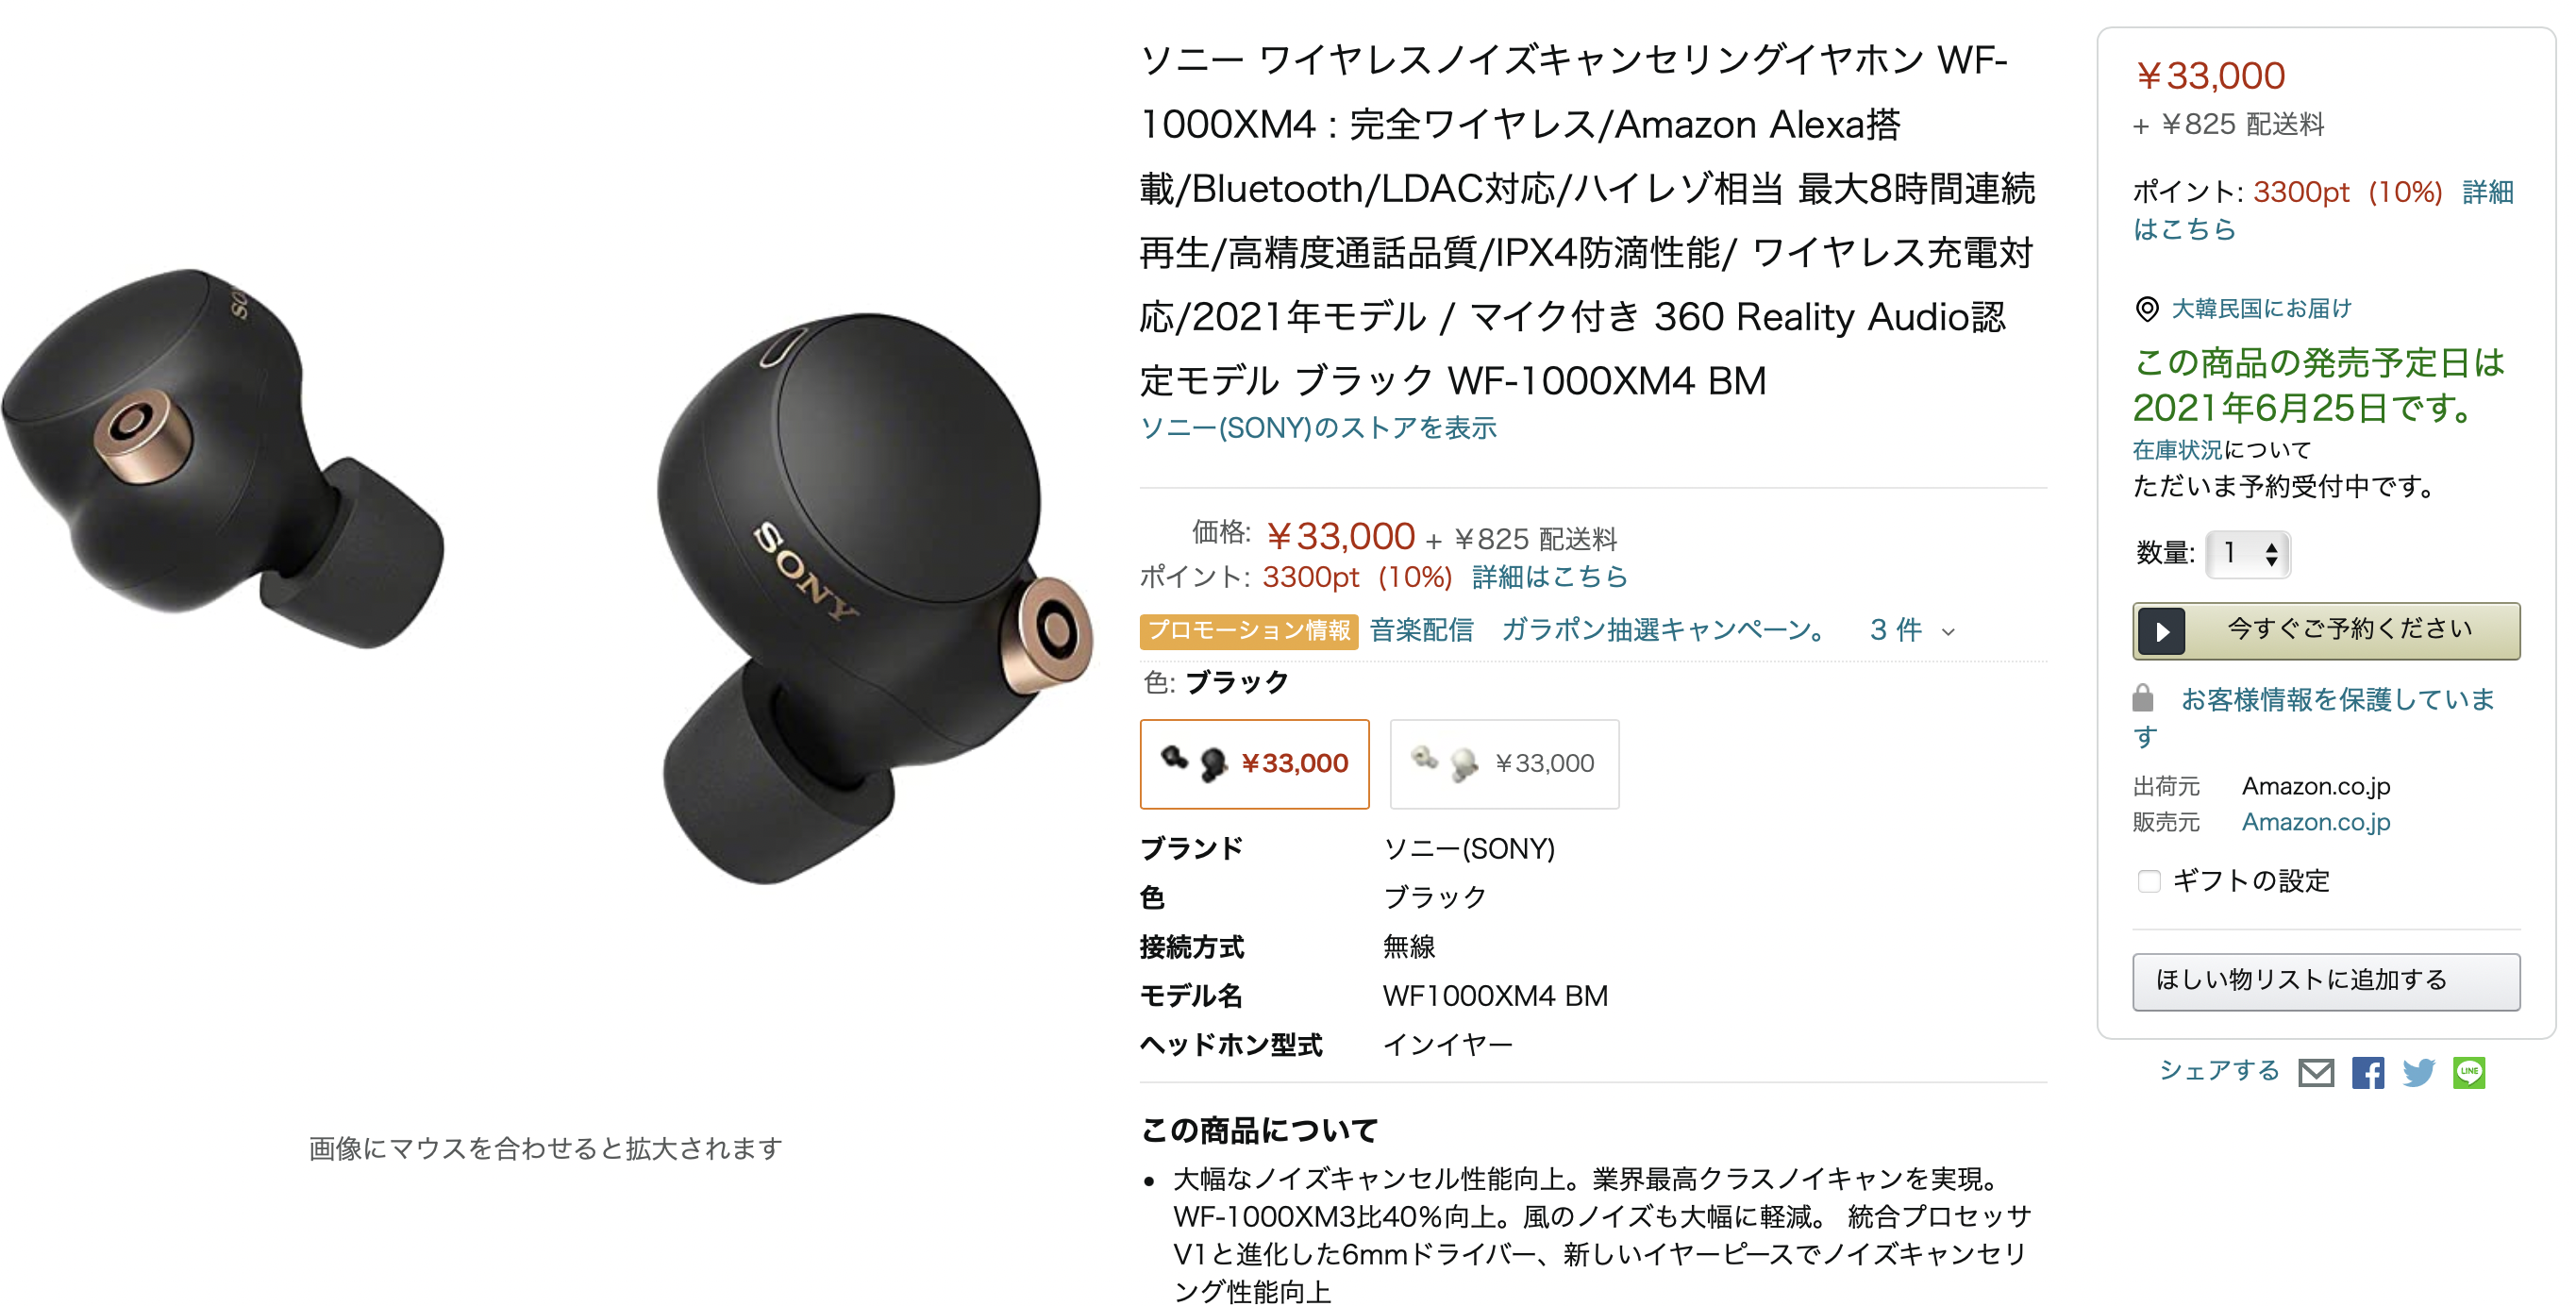Viewport: 2576px width, 1306px height.
Task: Expand the 3 件 promotions chevron
Action: (1948, 632)
